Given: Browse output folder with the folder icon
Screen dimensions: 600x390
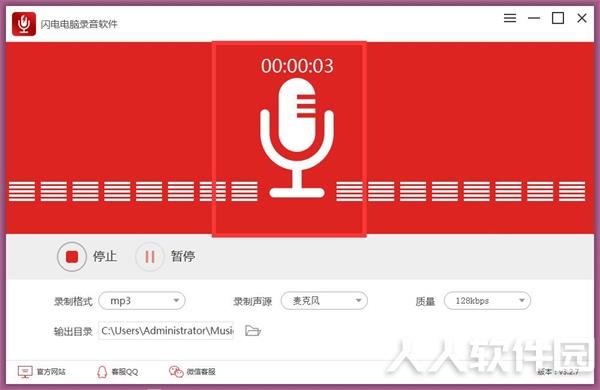Looking at the screenshot, I should pos(253,331).
